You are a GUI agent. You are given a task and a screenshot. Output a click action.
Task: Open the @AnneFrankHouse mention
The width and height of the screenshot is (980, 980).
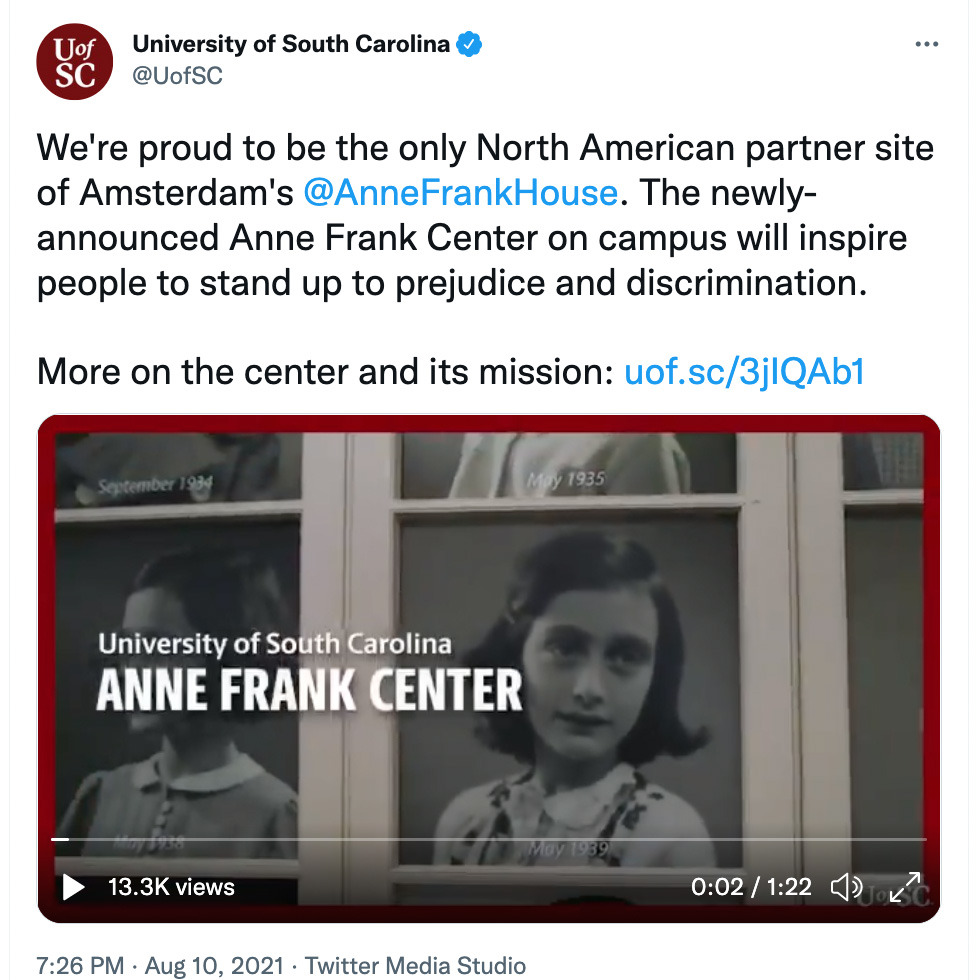coord(460,191)
